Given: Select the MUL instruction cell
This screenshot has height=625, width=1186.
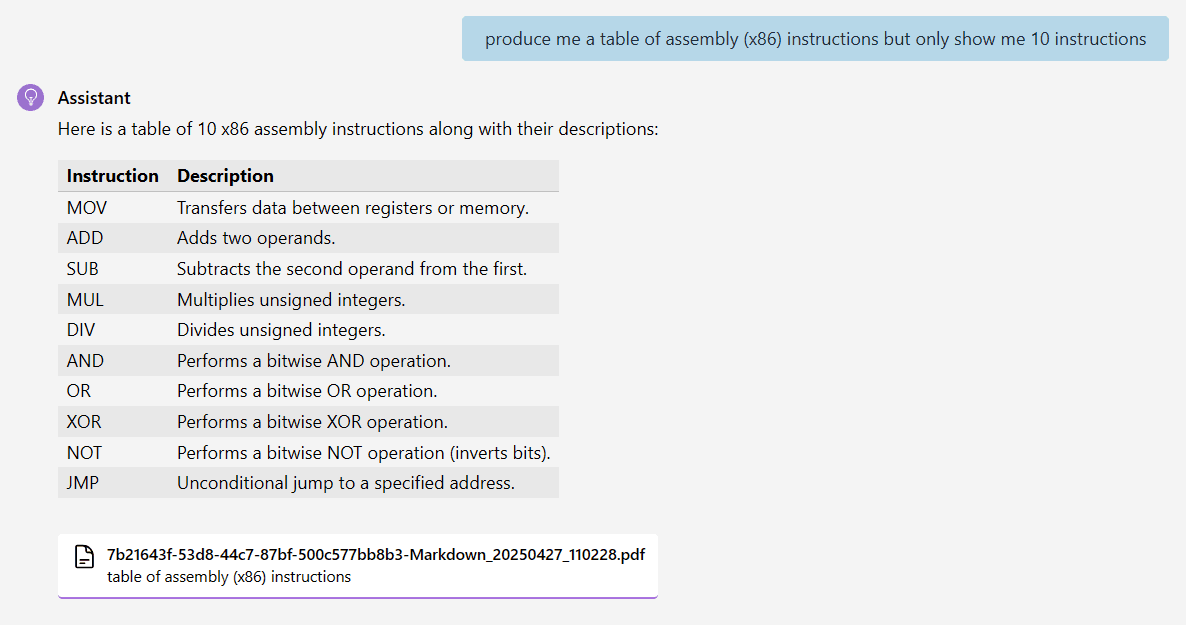Looking at the screenshot, I should click(x=85, y=300).
